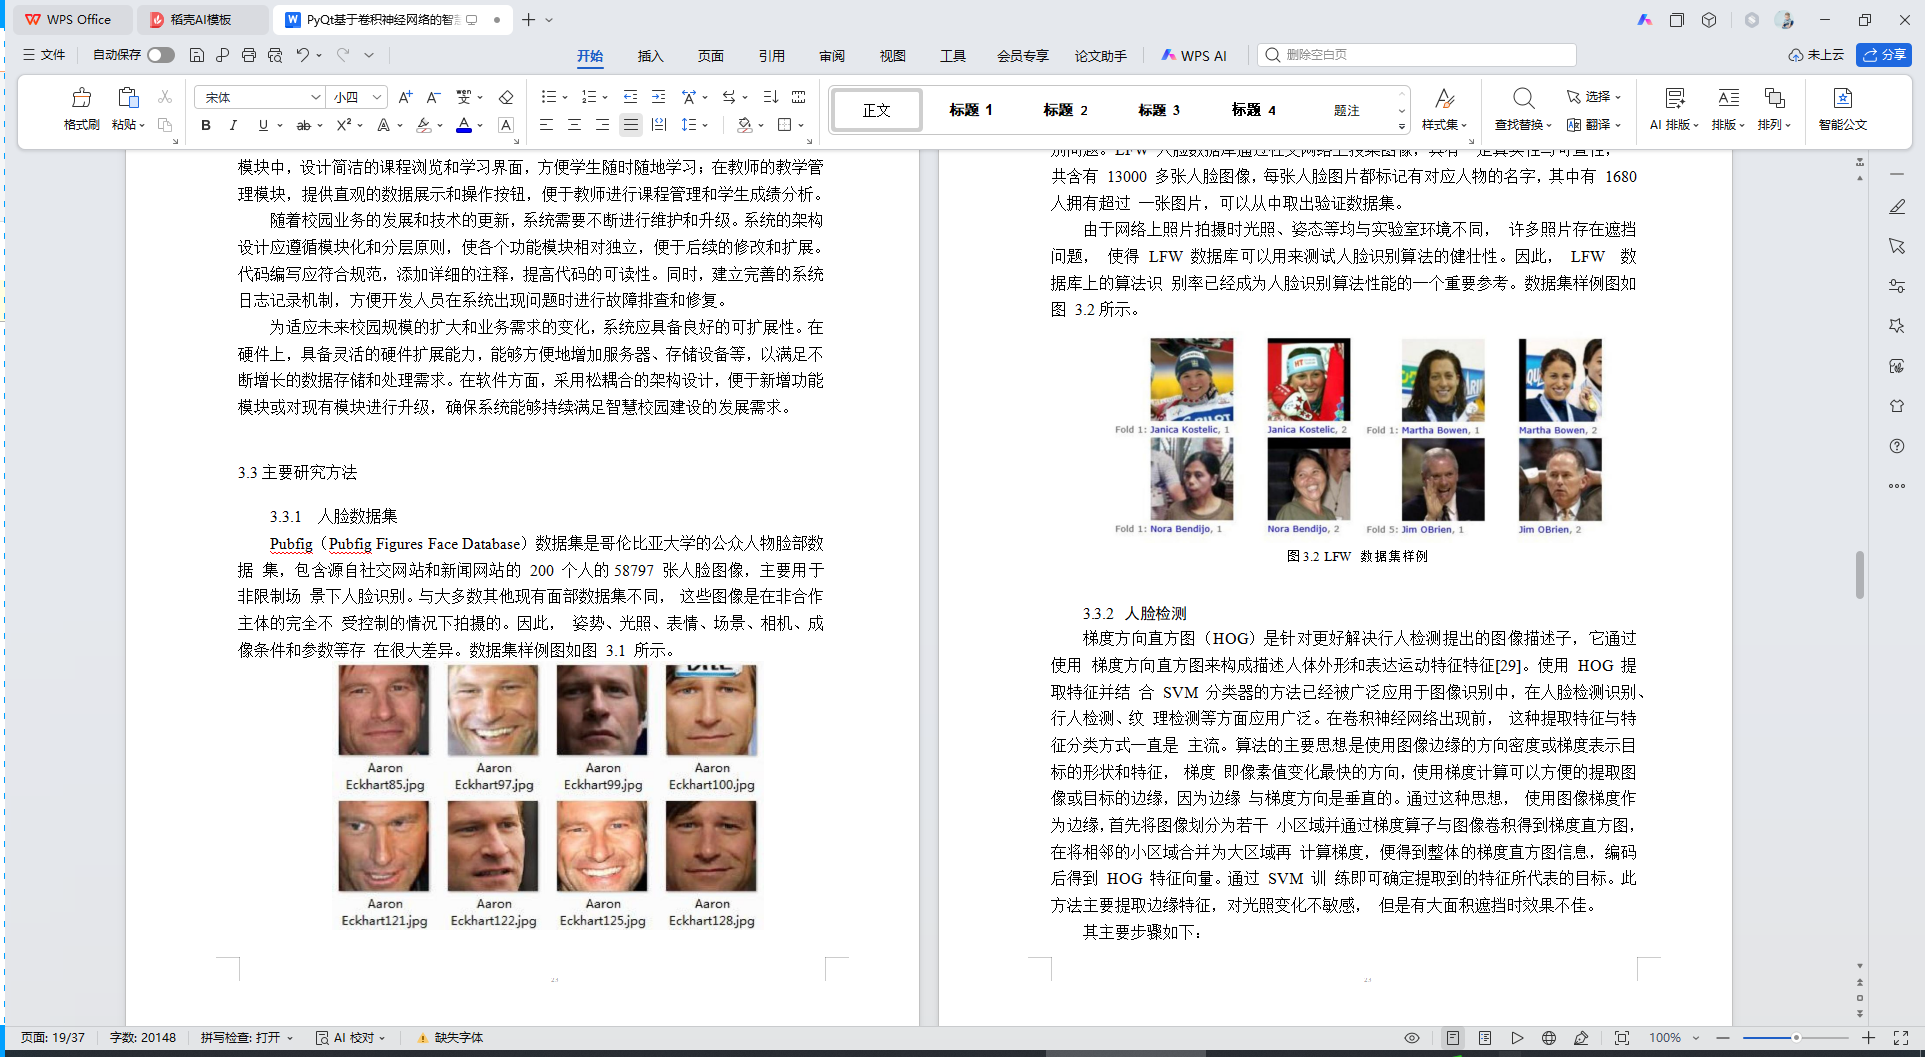Click the Not Uploaded to Cloud (未上云) button

pyautogui.click(x=1816, y=55)
